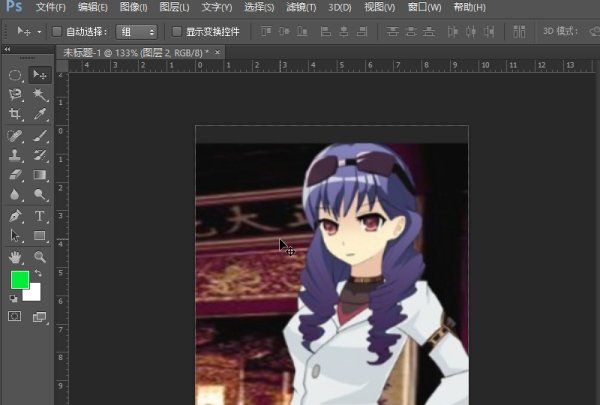The height and width of the screenshot is (405, 600).
Task: Open the white background color picker
Action: tap(34, 294)
